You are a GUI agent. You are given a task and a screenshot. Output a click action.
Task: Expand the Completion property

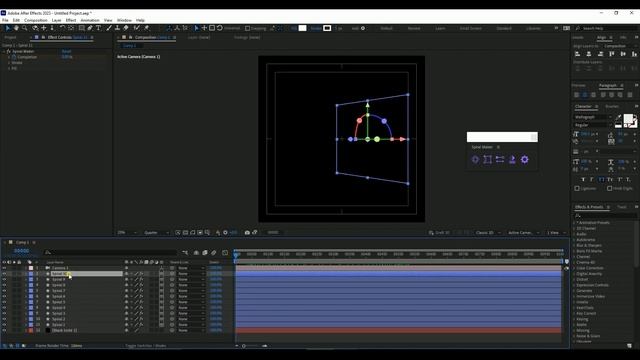(9, 57)
